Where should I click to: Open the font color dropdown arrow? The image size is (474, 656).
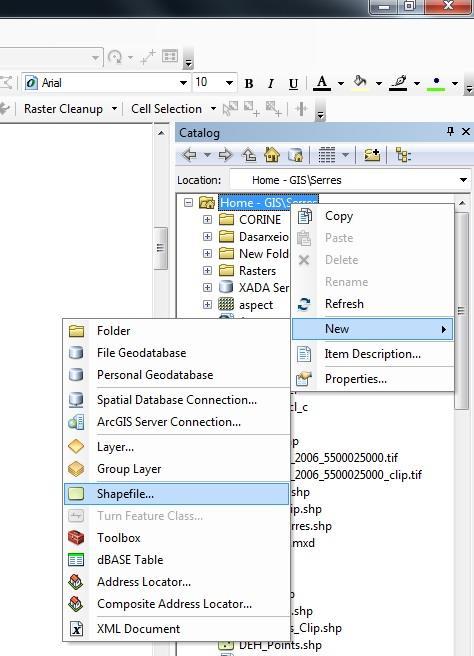(341, 83)
